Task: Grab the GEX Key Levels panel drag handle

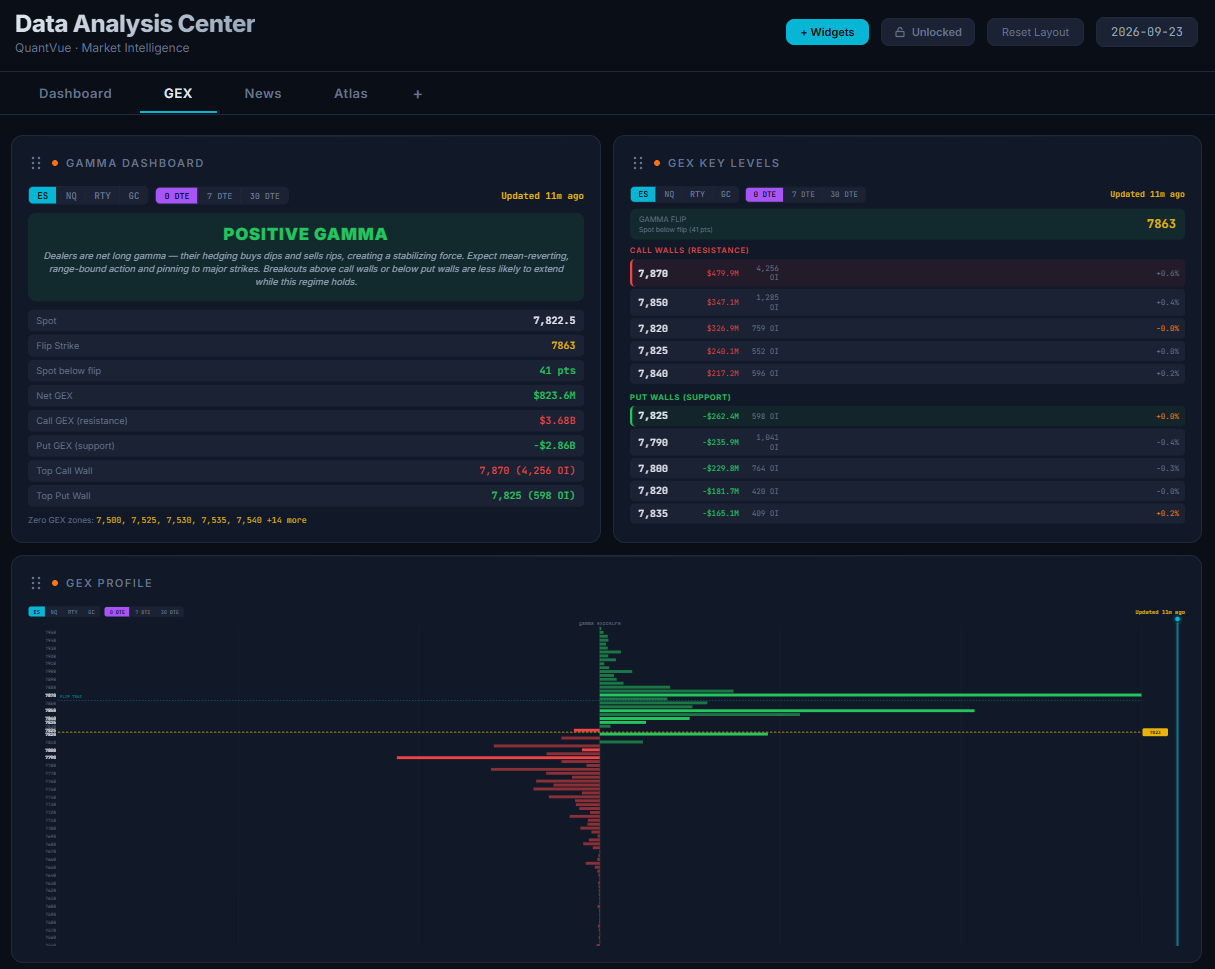Action: pos(638,163)
